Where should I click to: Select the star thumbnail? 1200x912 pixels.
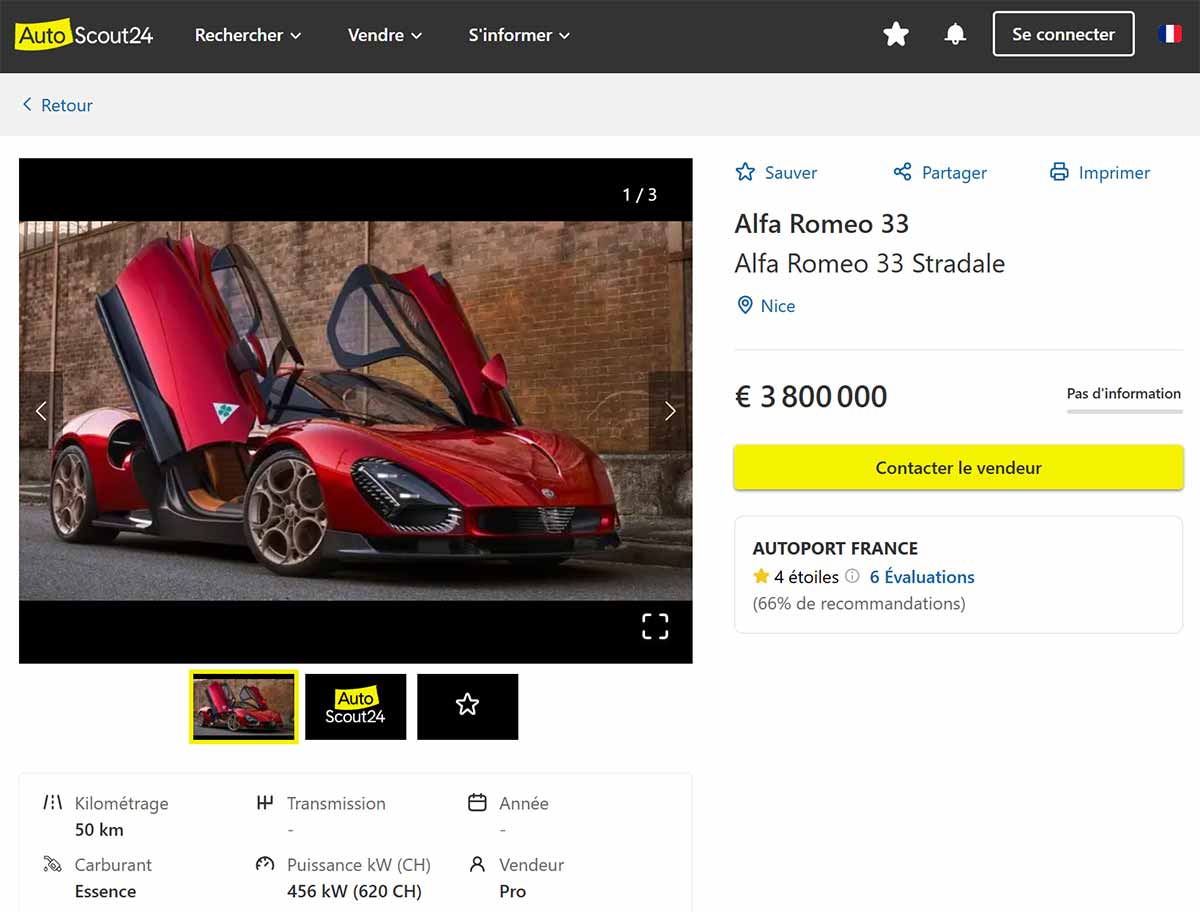click(467, 707)
